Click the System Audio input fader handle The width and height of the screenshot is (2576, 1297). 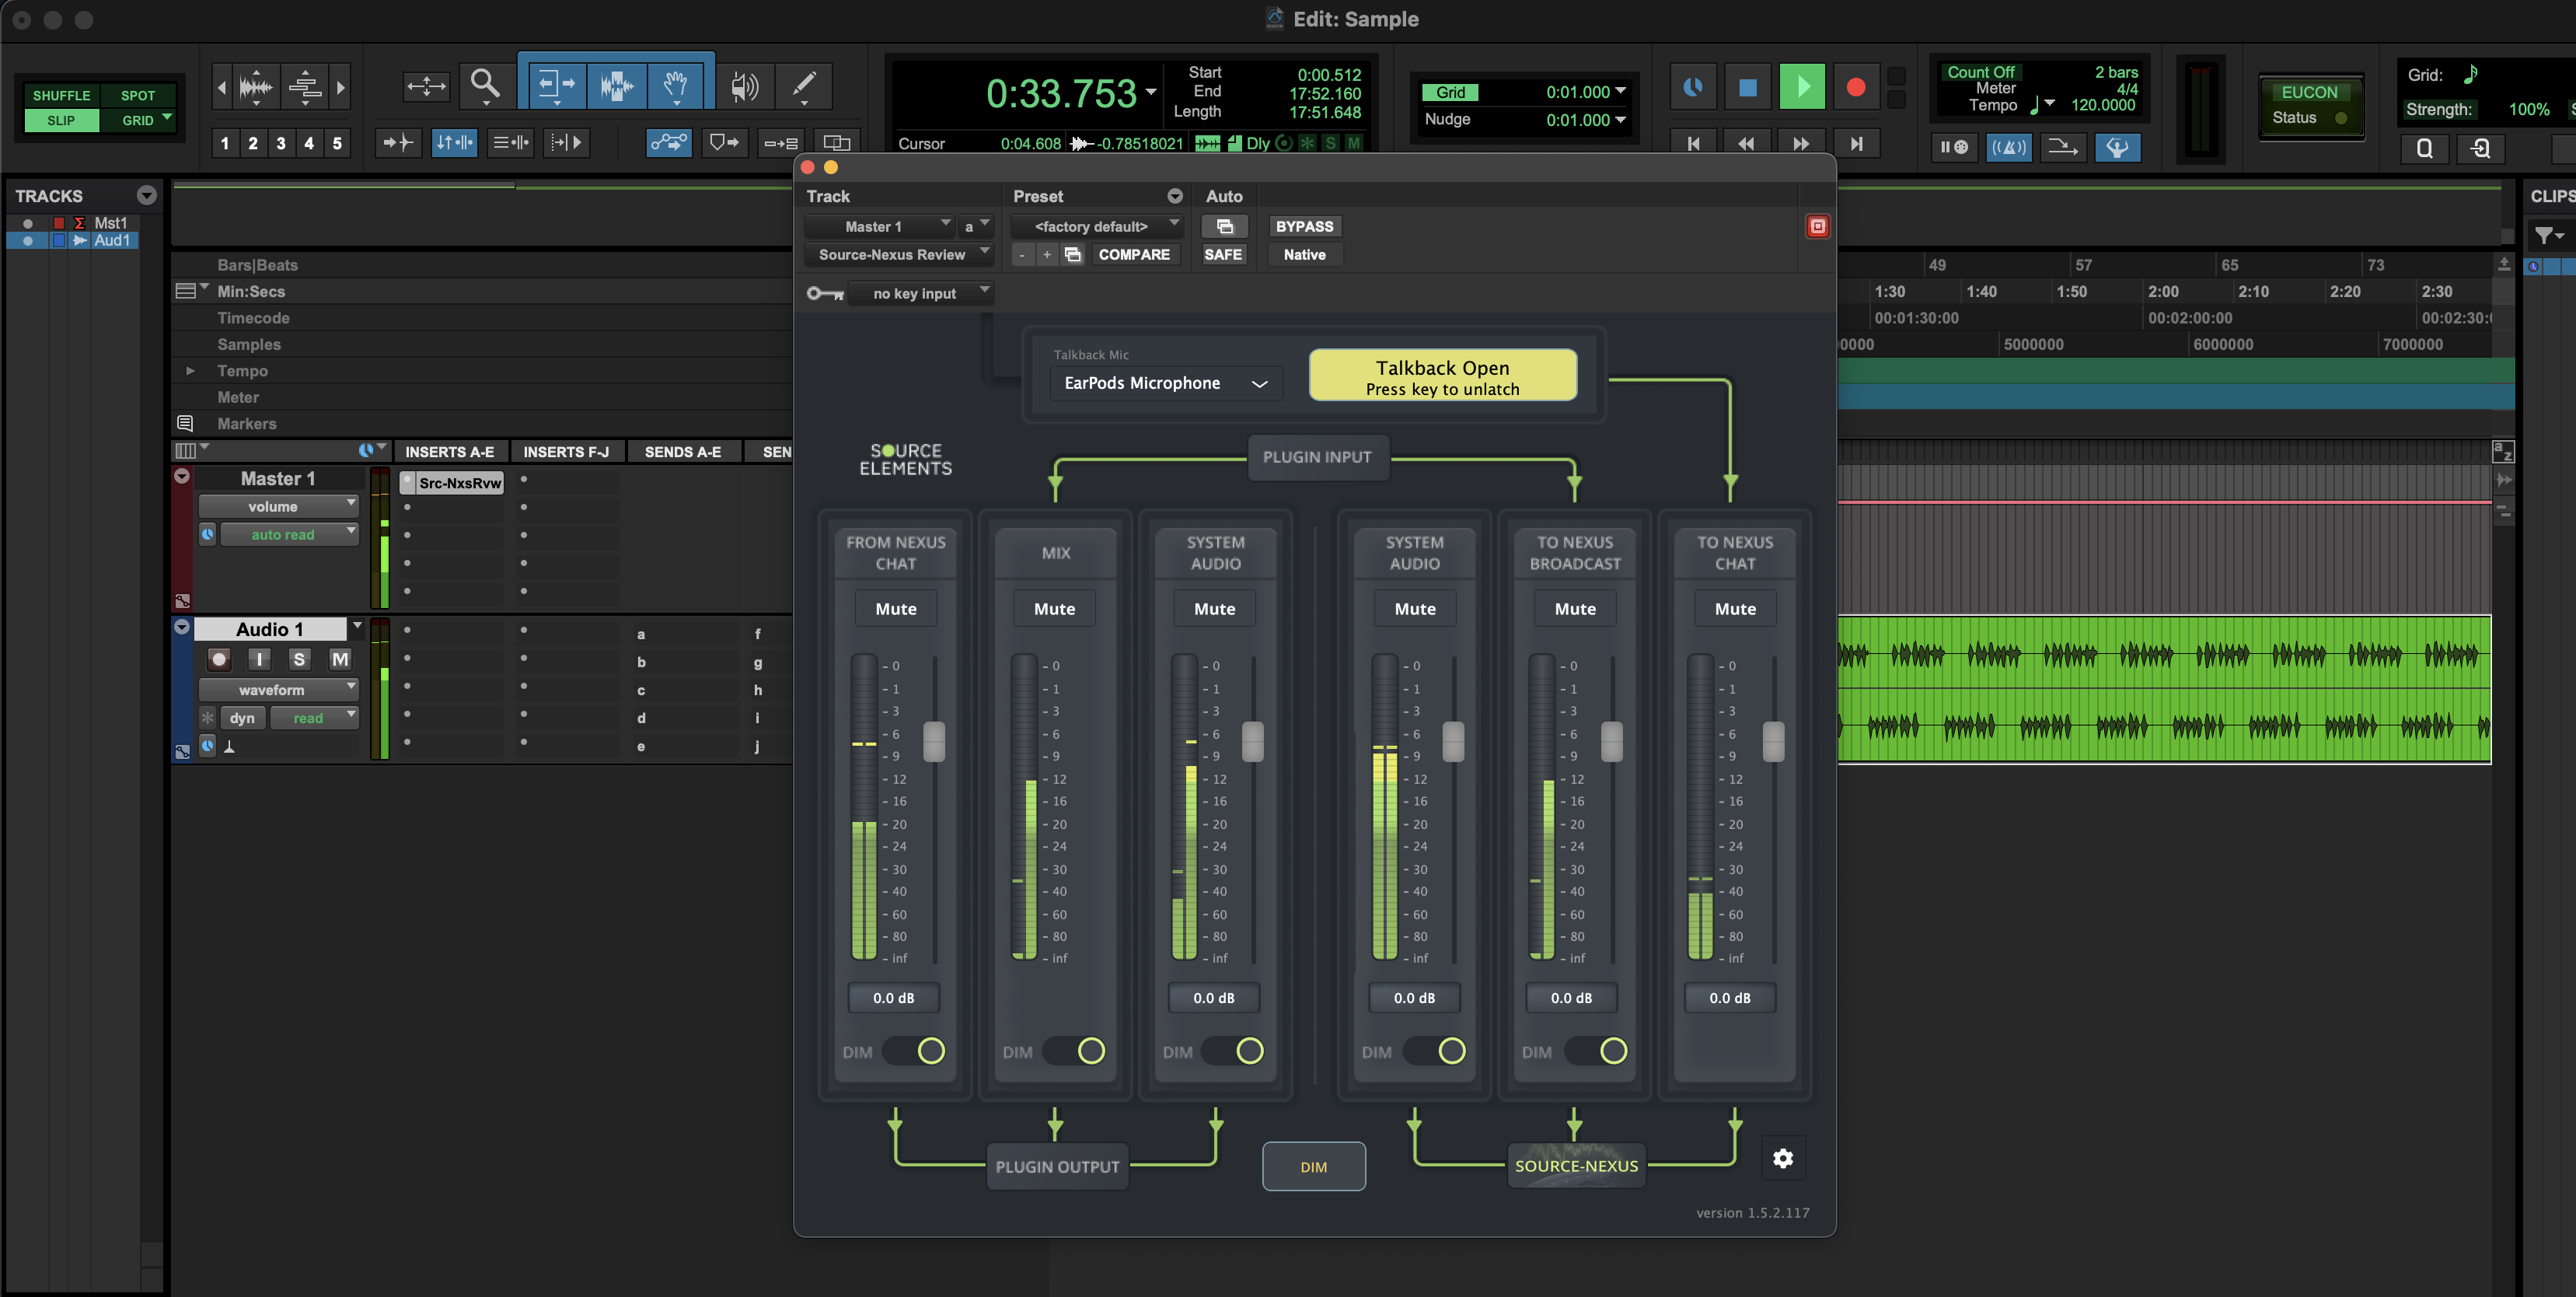(x=1252, y=741)
